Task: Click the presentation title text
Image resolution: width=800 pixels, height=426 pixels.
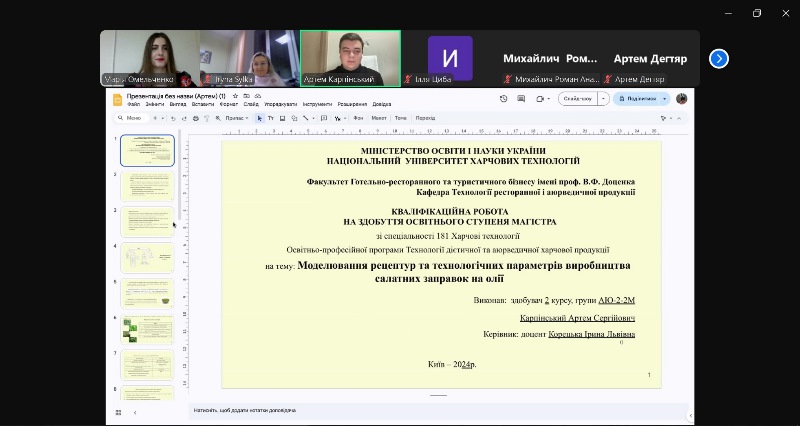Action: click(x=176, y=96)
